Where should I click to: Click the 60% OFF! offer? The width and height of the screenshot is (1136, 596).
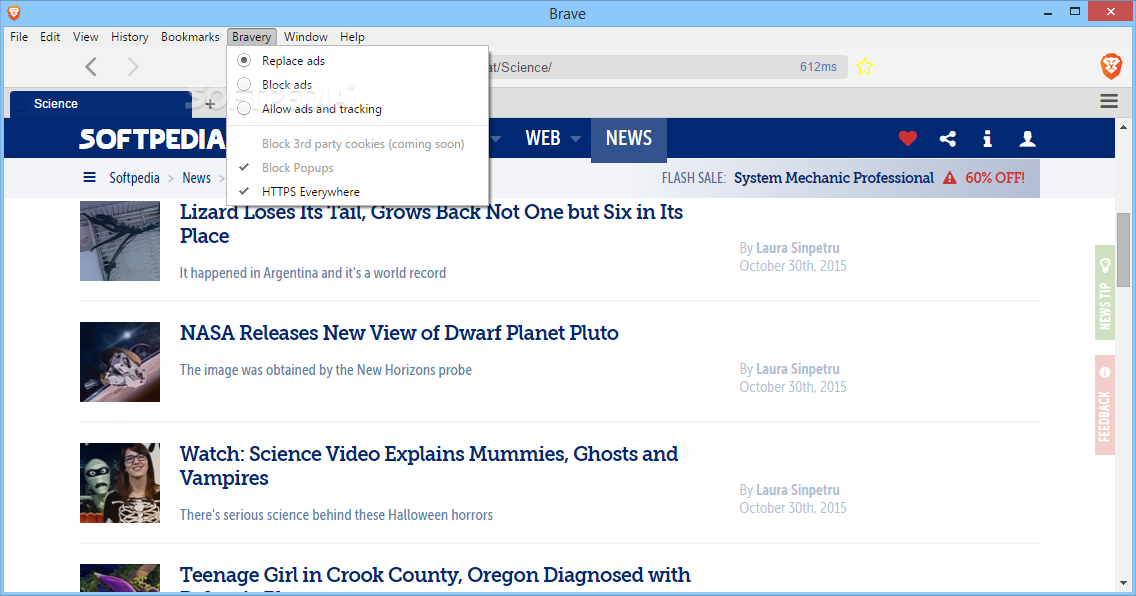pyautogui.click(x=995, y=178)
